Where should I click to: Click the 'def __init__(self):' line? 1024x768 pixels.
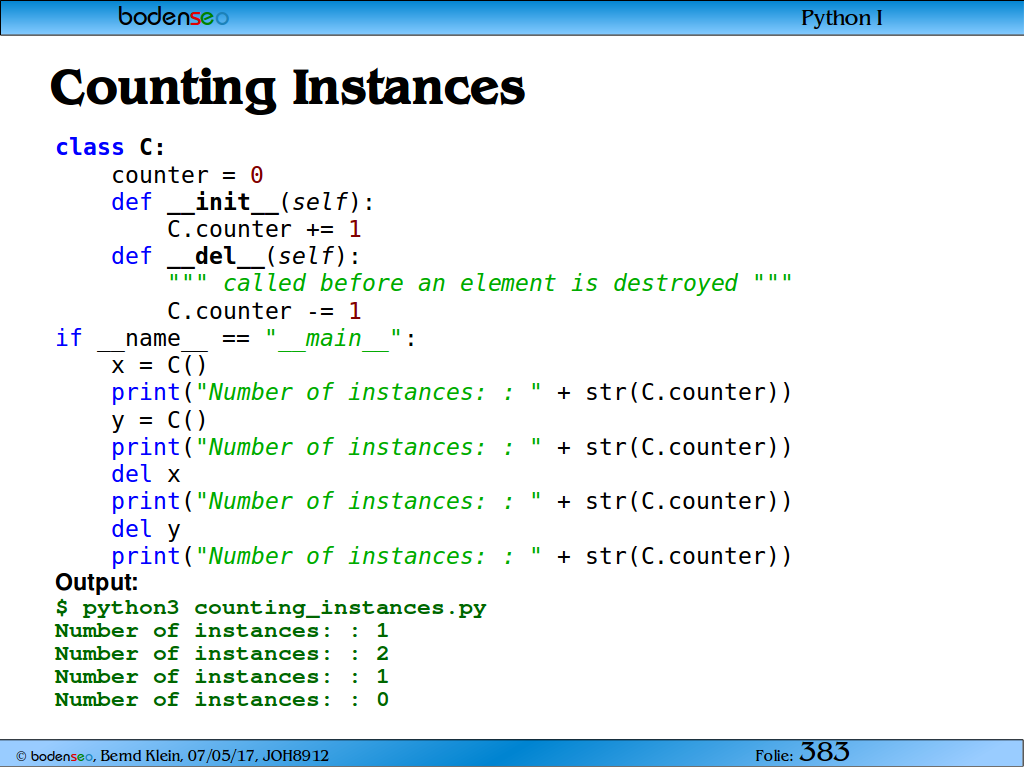tap(243, 202)
